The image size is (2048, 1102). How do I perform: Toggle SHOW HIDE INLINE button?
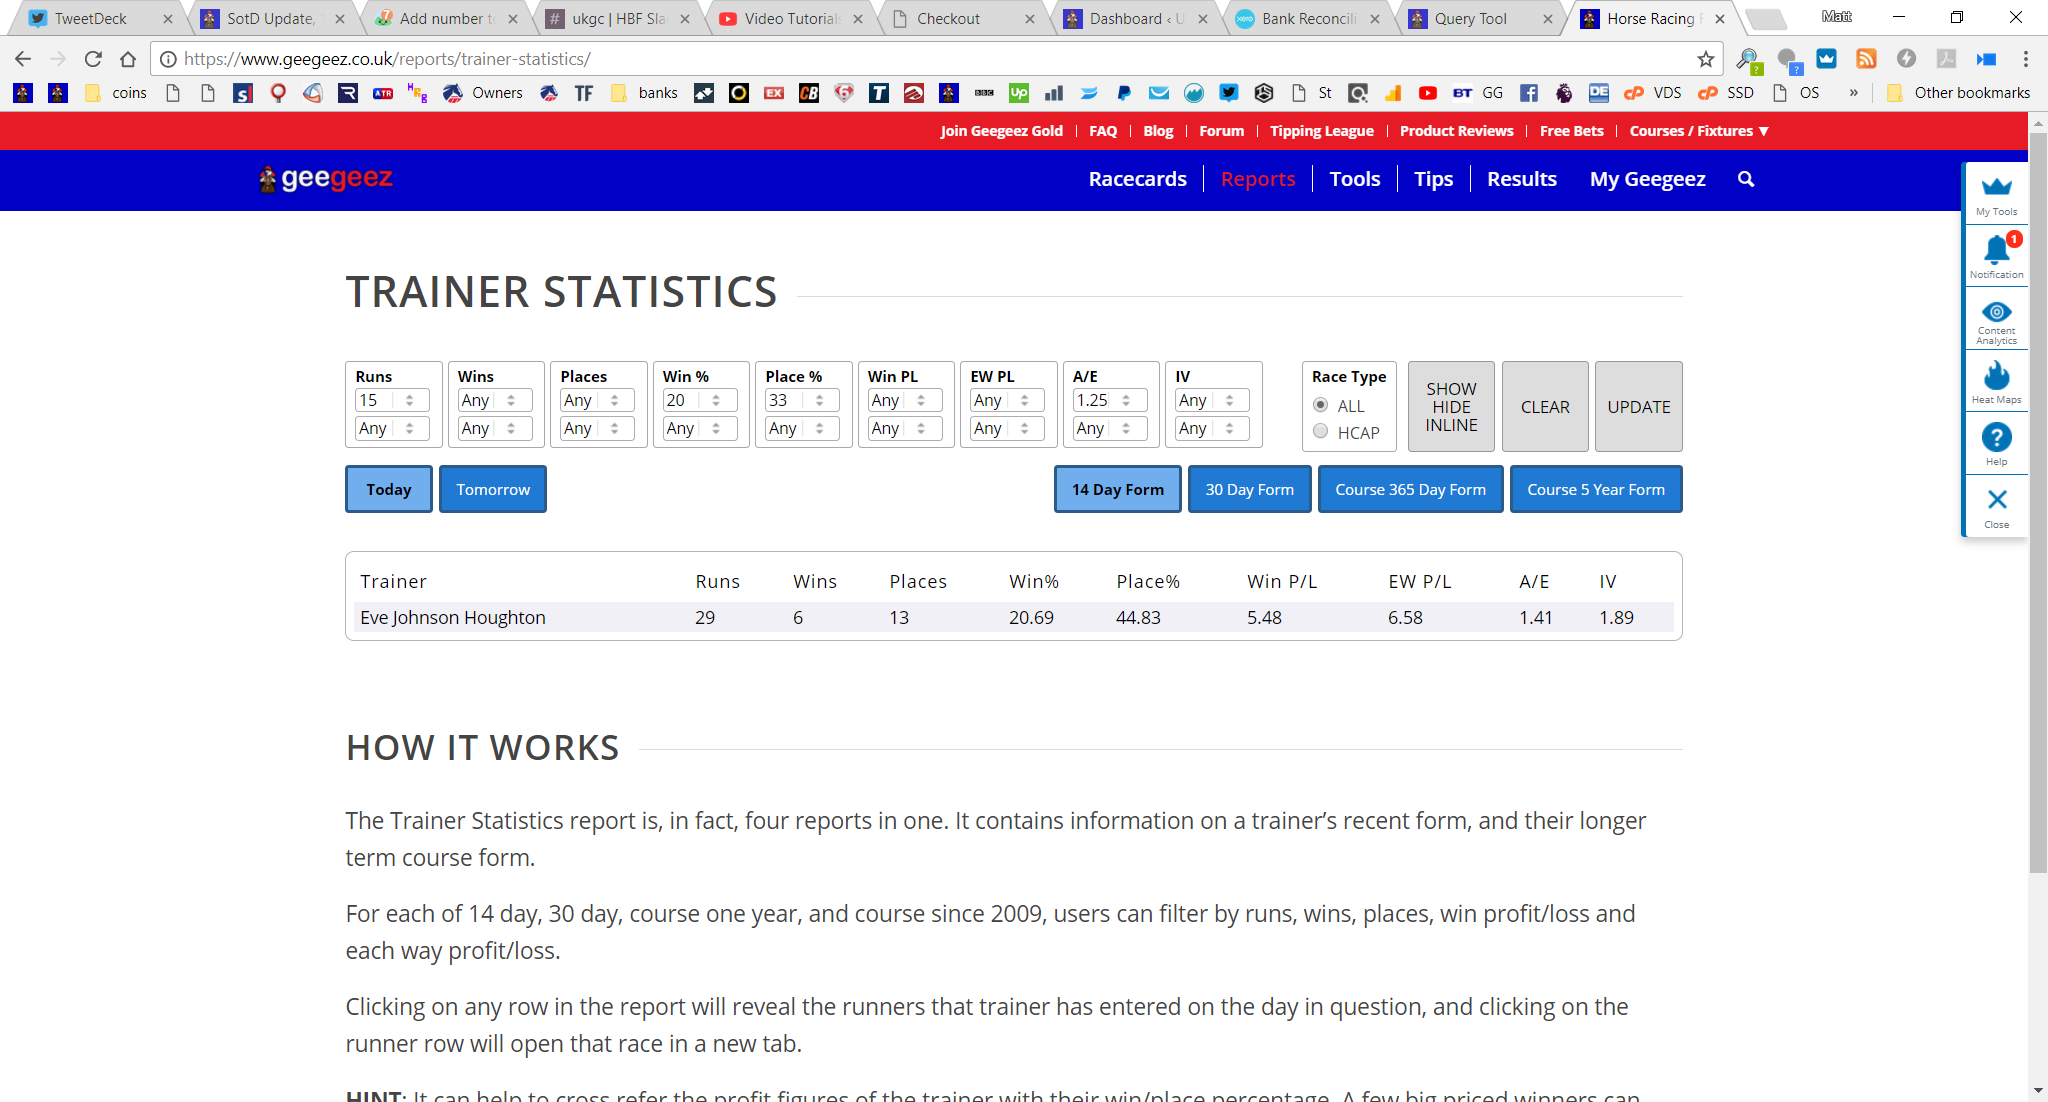pos(1451,407)
